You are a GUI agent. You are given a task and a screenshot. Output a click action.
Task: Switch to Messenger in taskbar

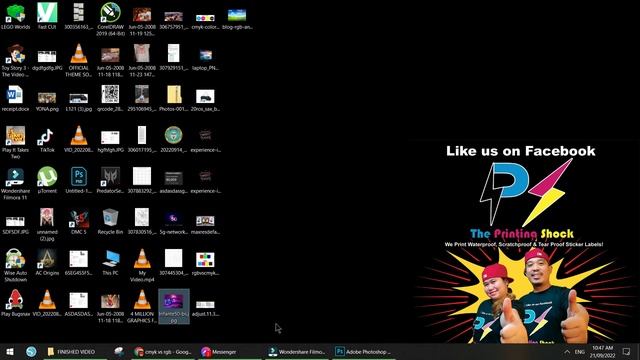pos(230,351)
